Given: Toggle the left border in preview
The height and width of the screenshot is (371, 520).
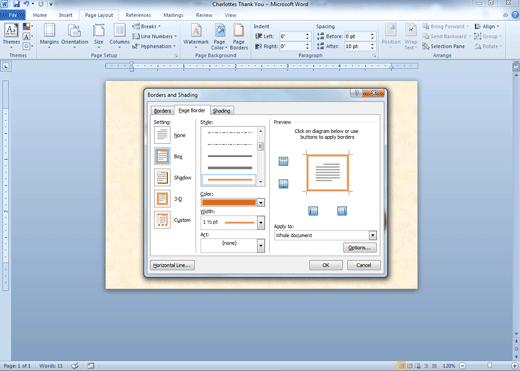Looking at the screenshot, I should [313, 211].
